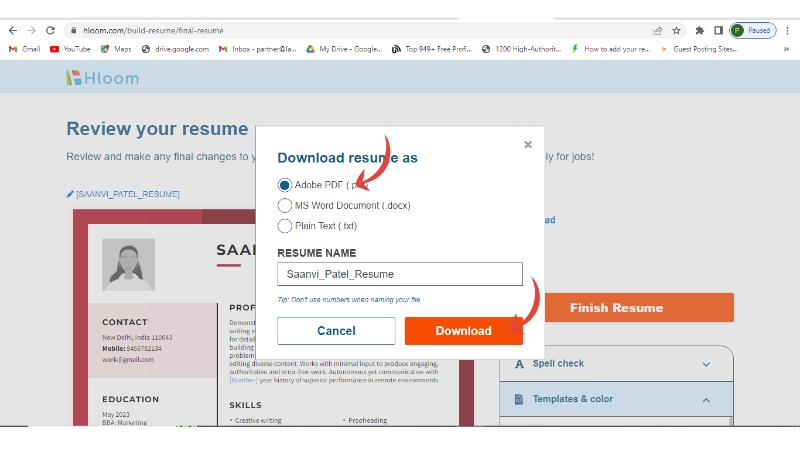
Task: Click the Finish Resume button
Action: 616,308
